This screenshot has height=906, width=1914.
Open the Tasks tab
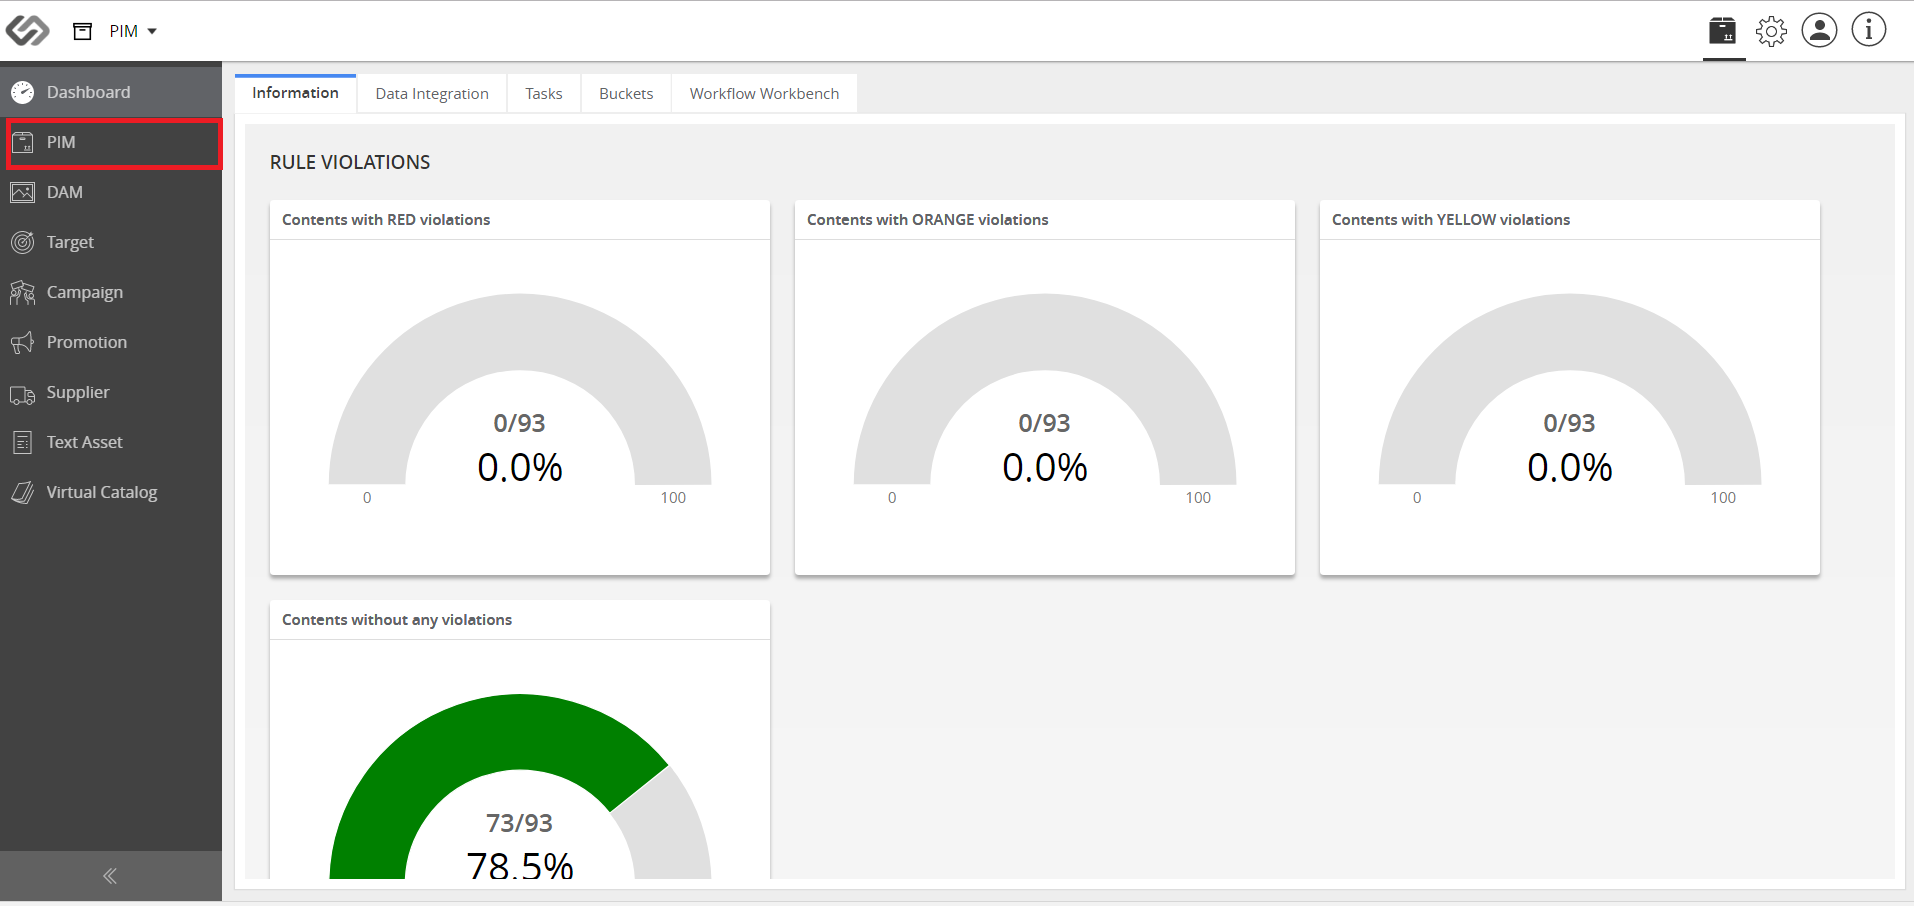544,94
